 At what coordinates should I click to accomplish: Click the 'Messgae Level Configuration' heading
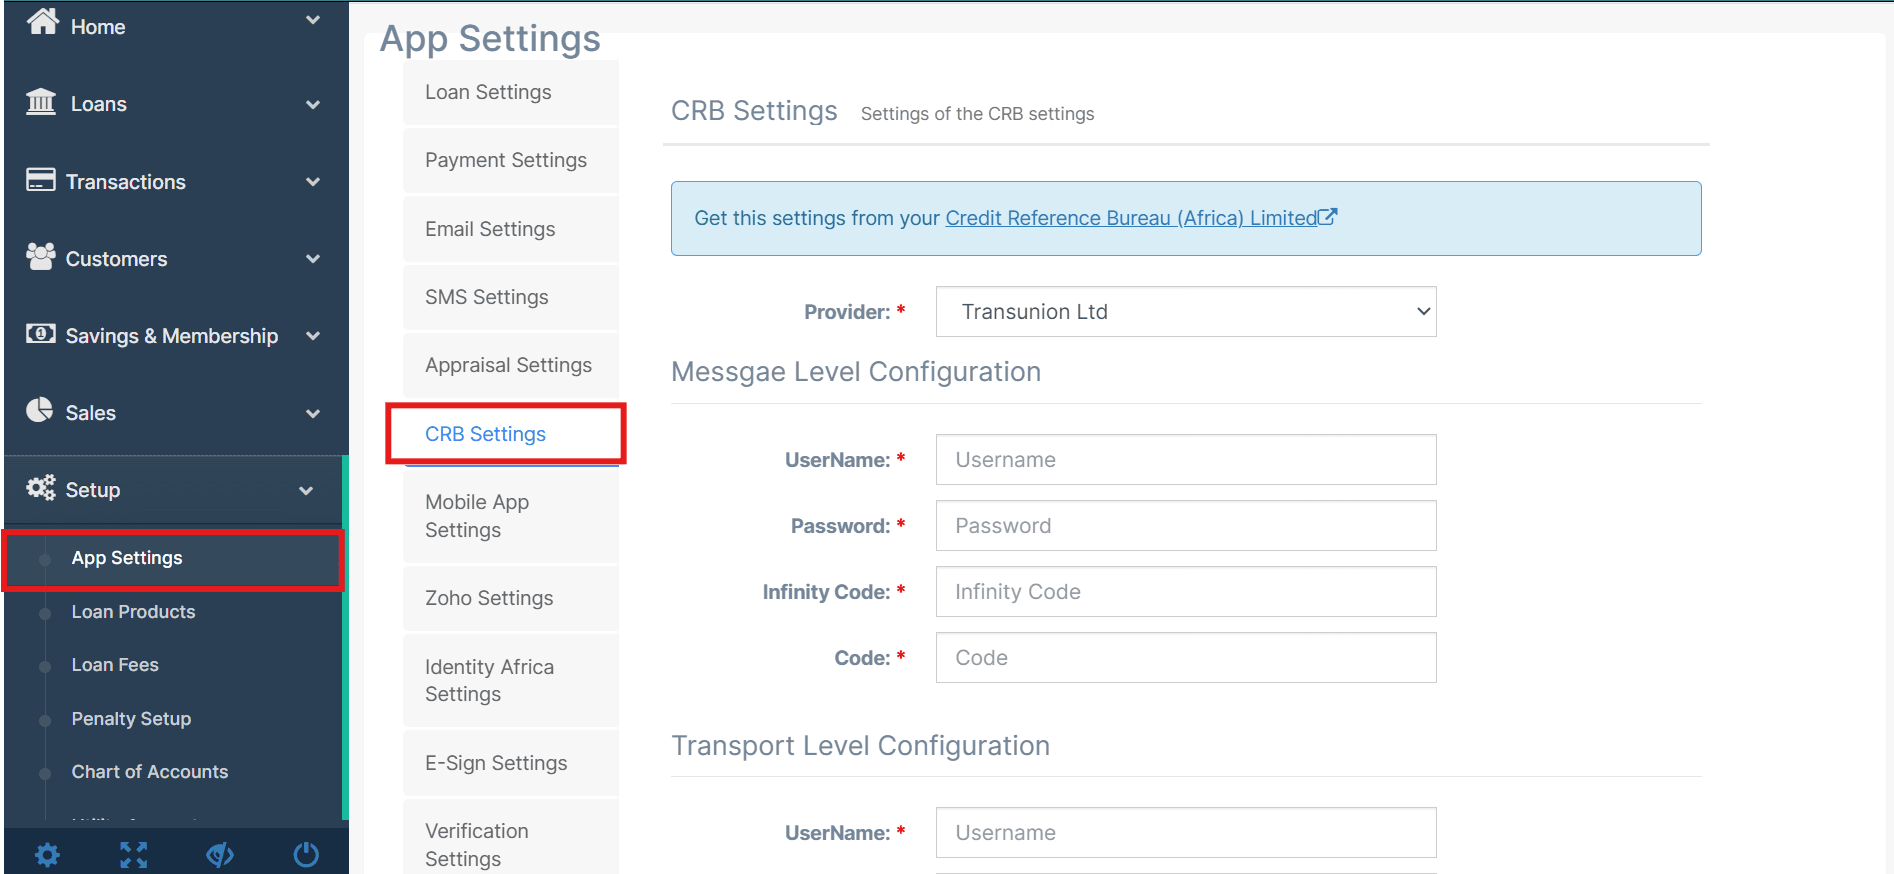tap(856, 372)
